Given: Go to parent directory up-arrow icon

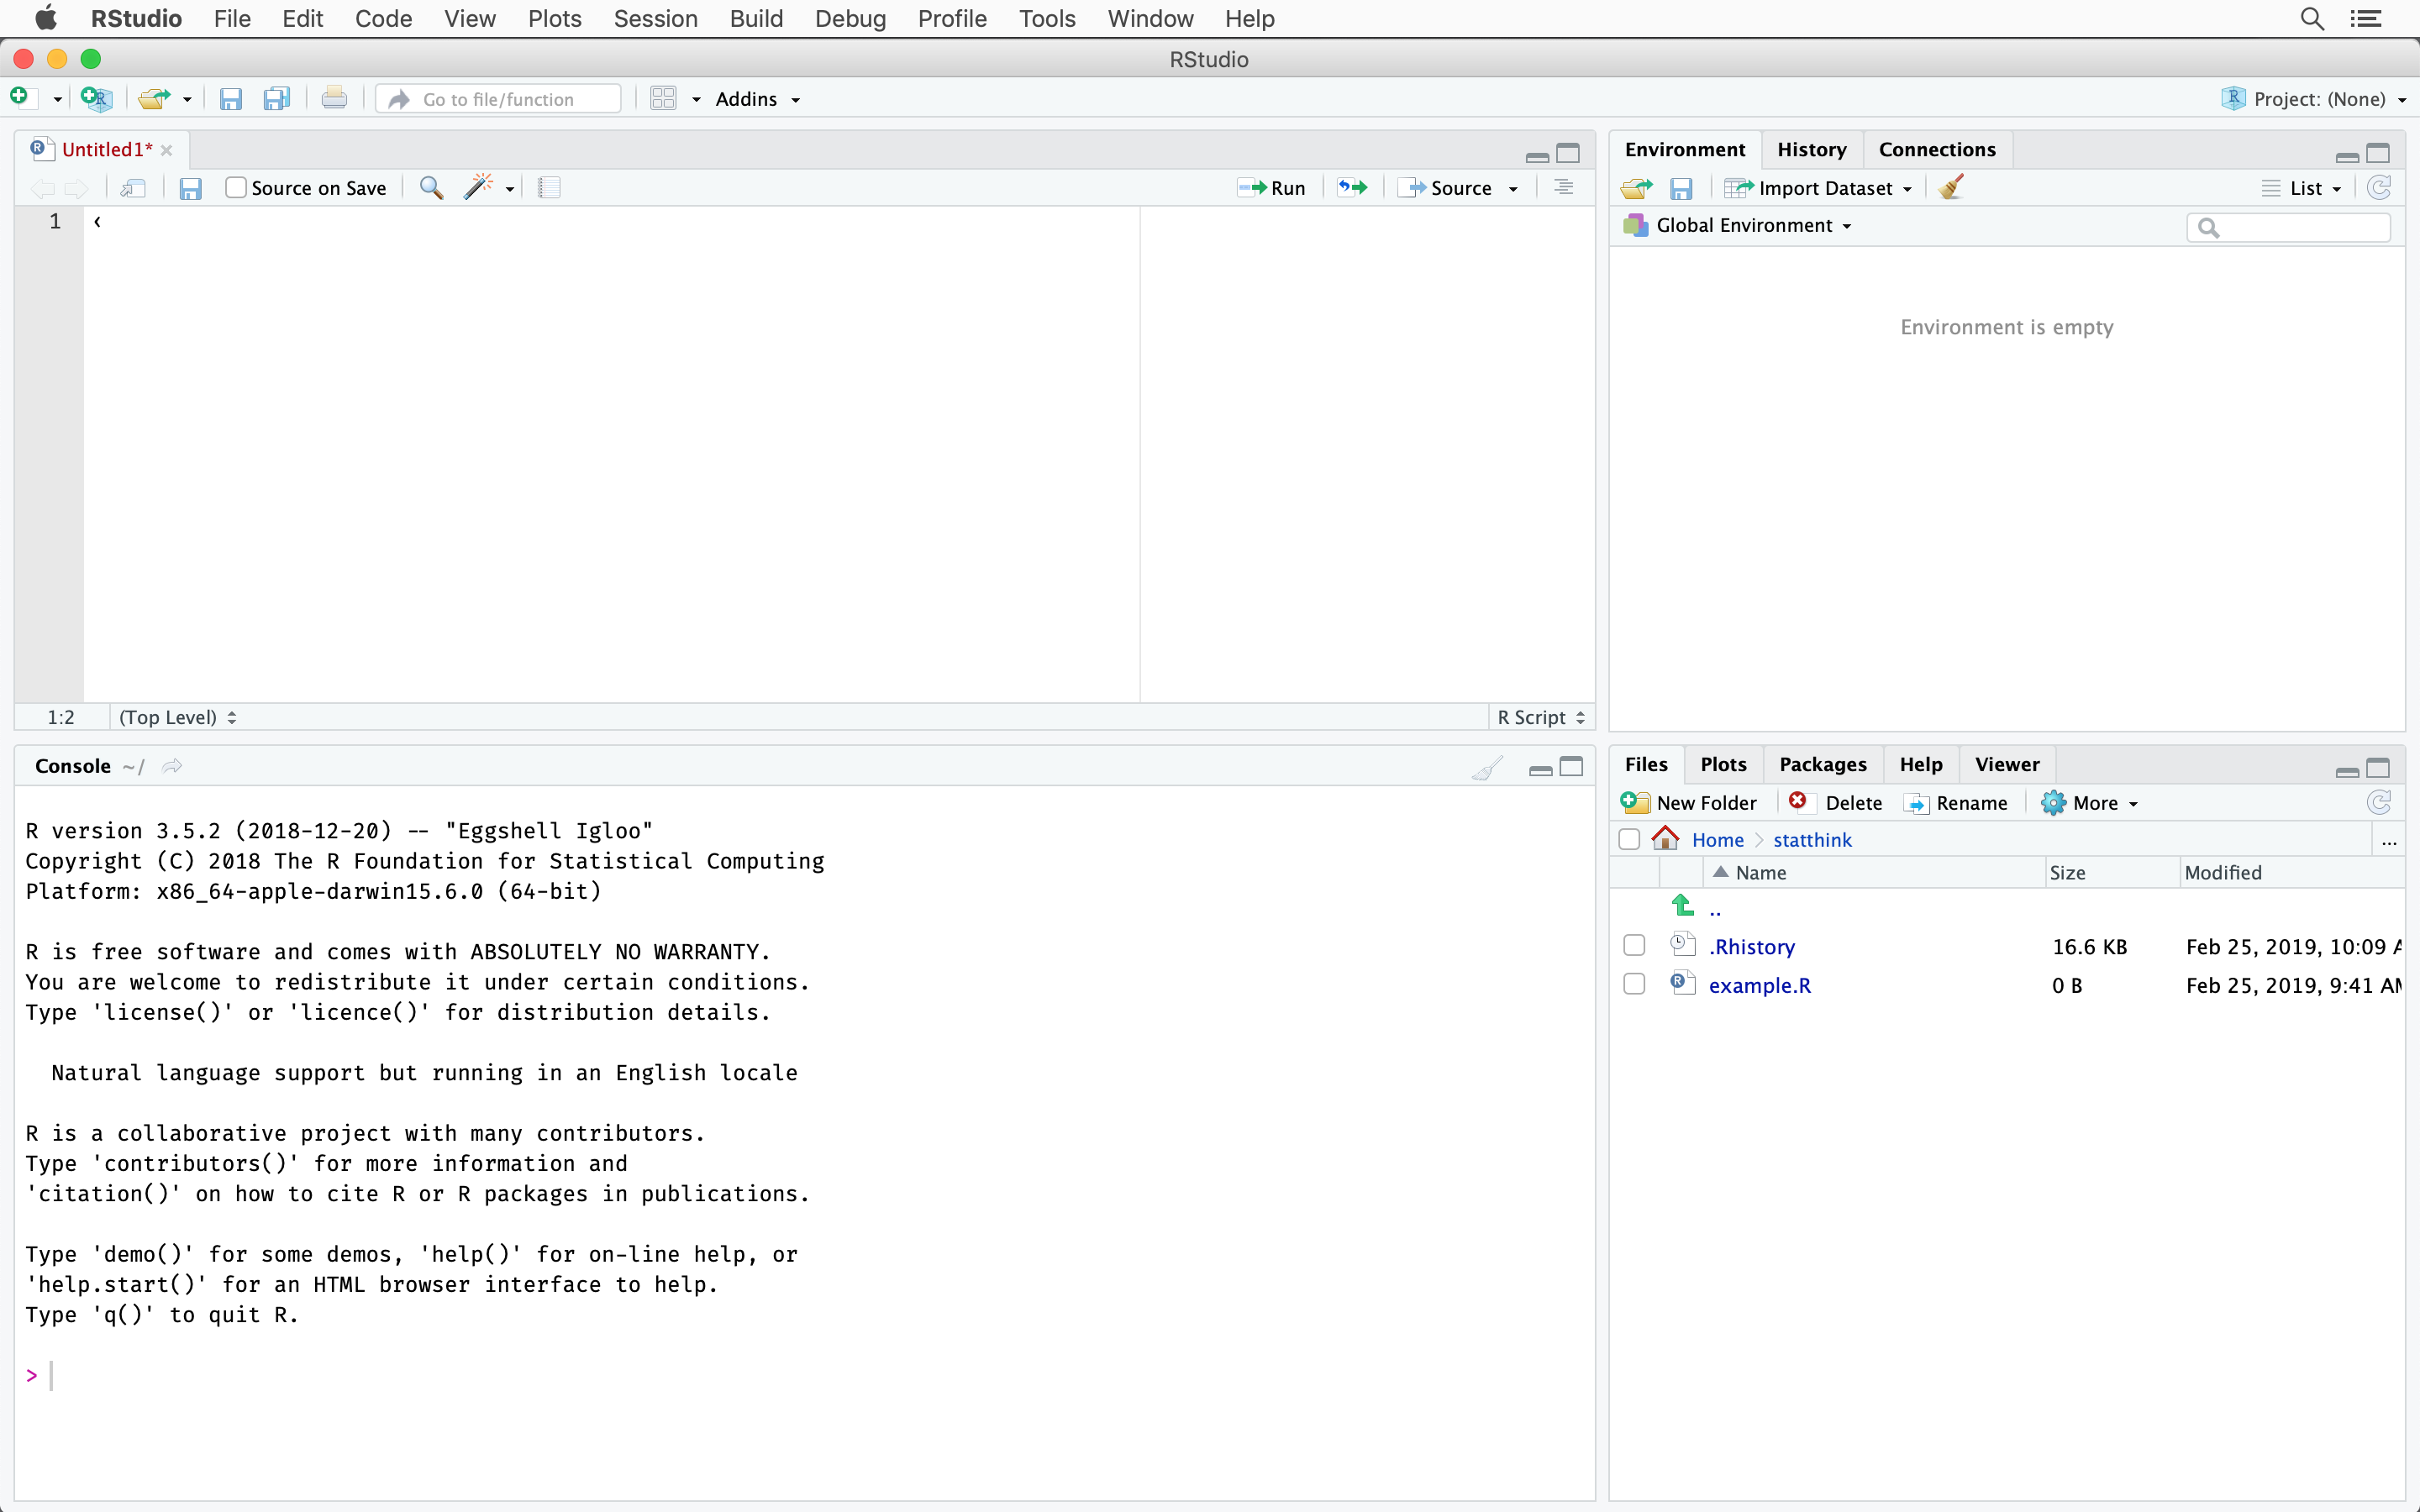Looking at the screenshot, I should 1683,907.
